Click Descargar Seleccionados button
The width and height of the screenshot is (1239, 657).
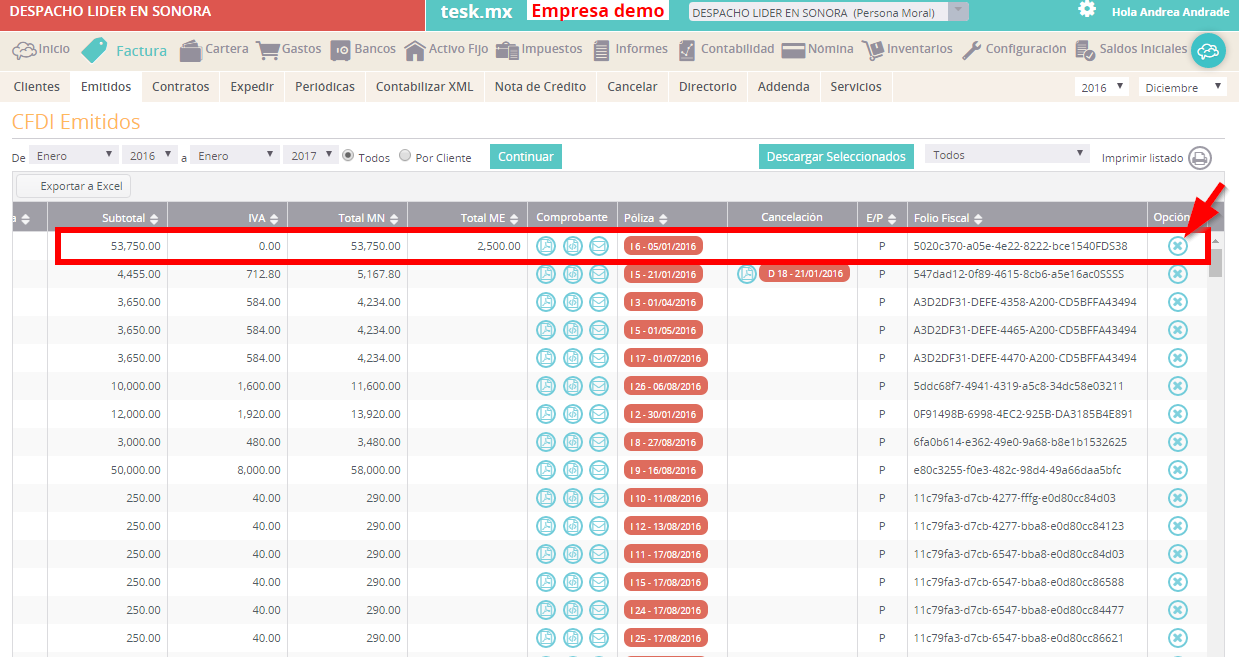(x=836, y=156)
